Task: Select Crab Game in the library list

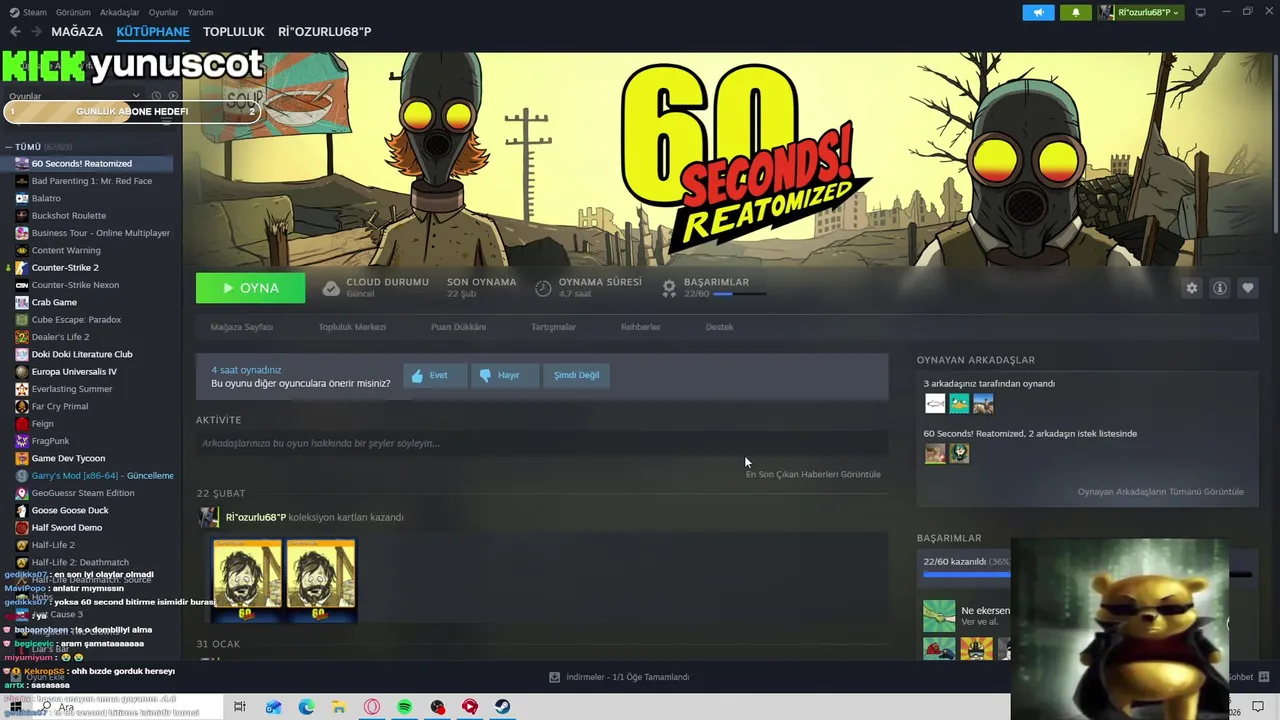Action: tap(54, 302)
